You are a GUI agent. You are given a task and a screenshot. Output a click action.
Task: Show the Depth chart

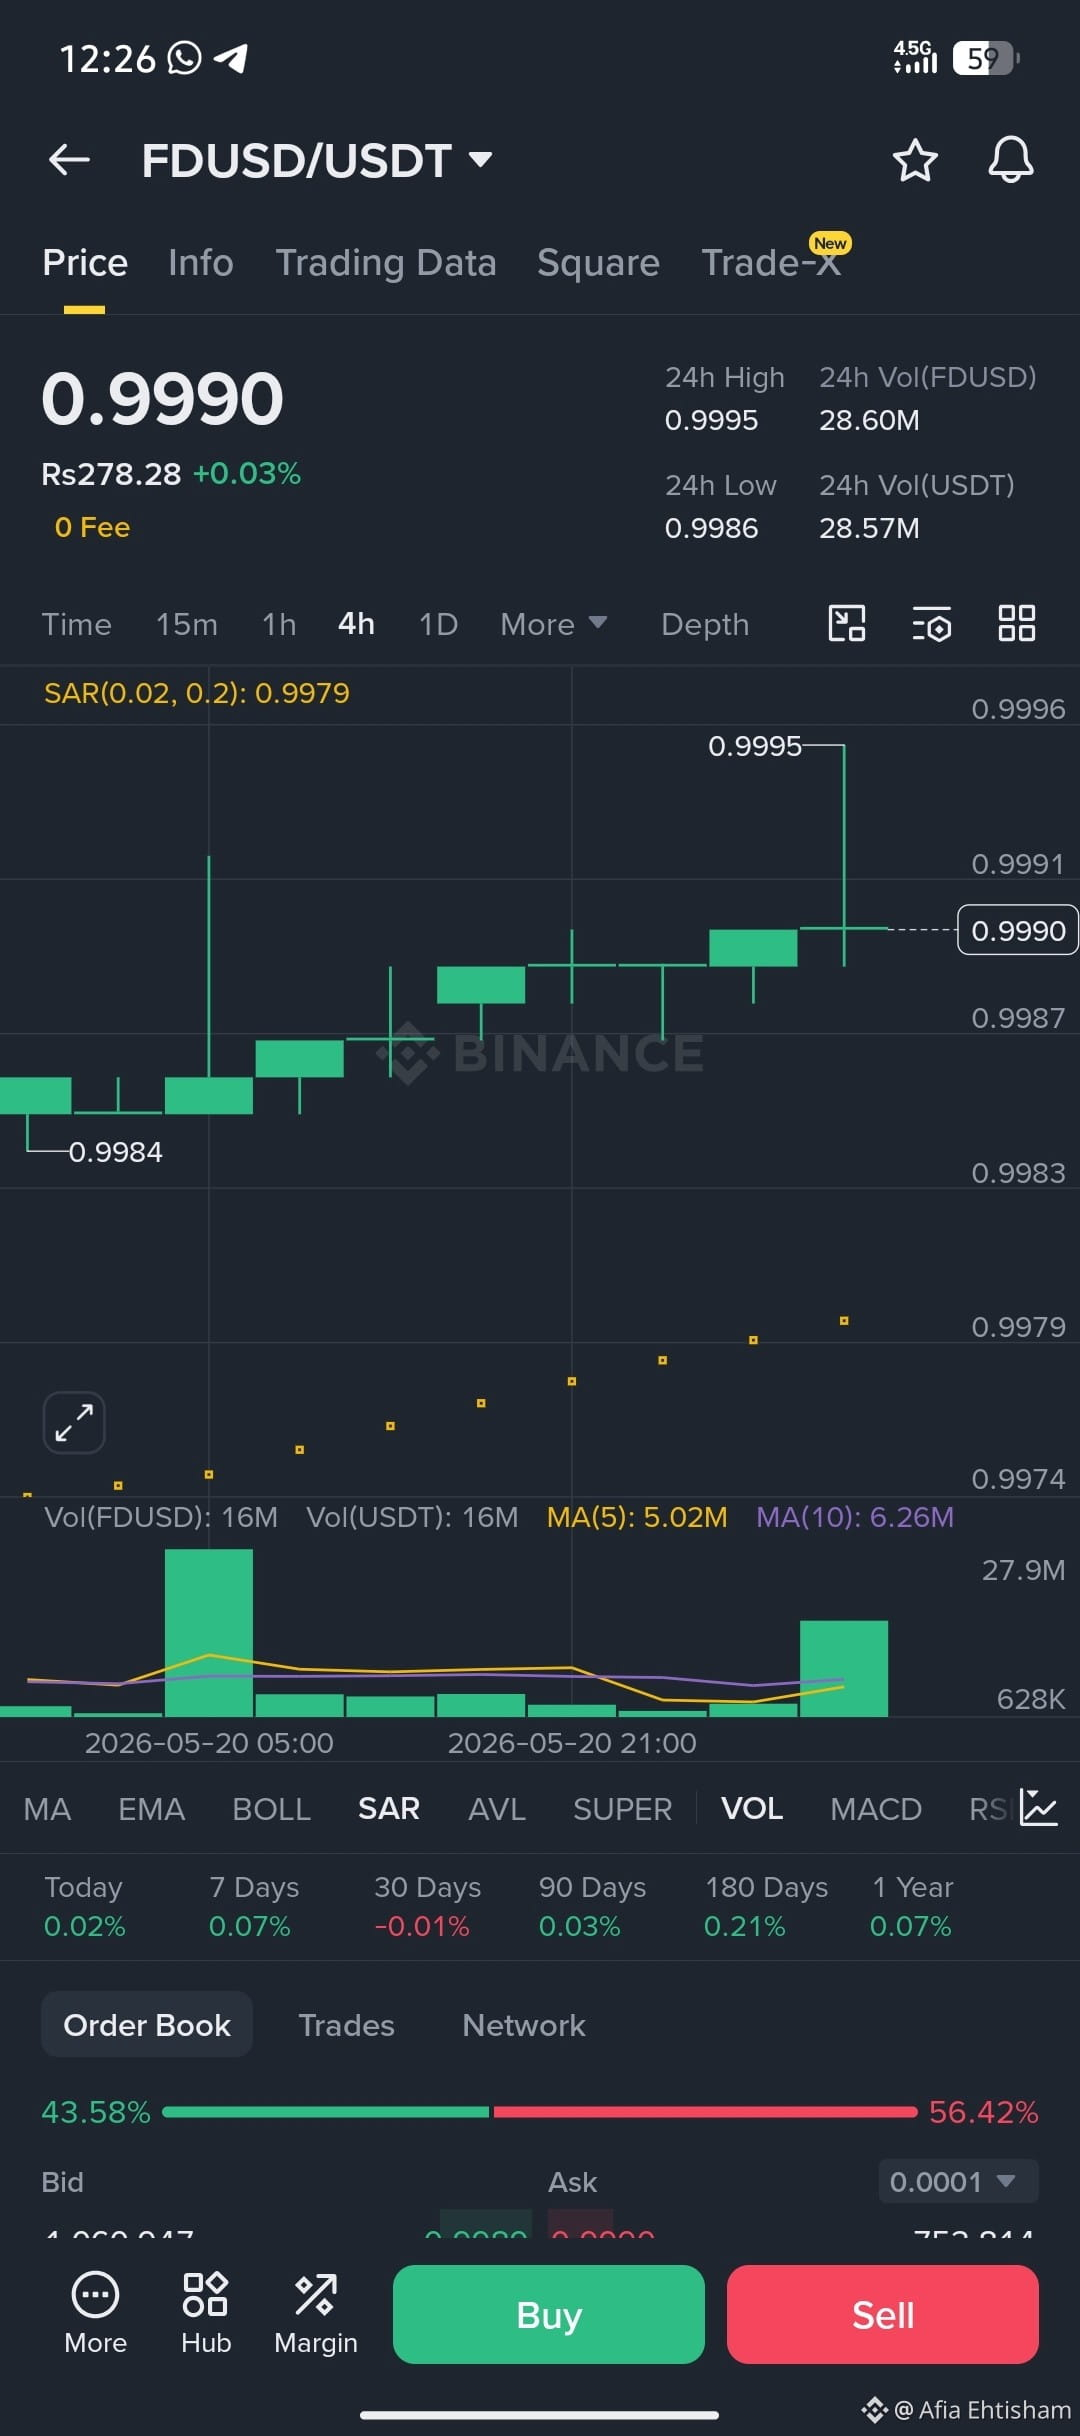pyautogui.click(x=705, y=624)
